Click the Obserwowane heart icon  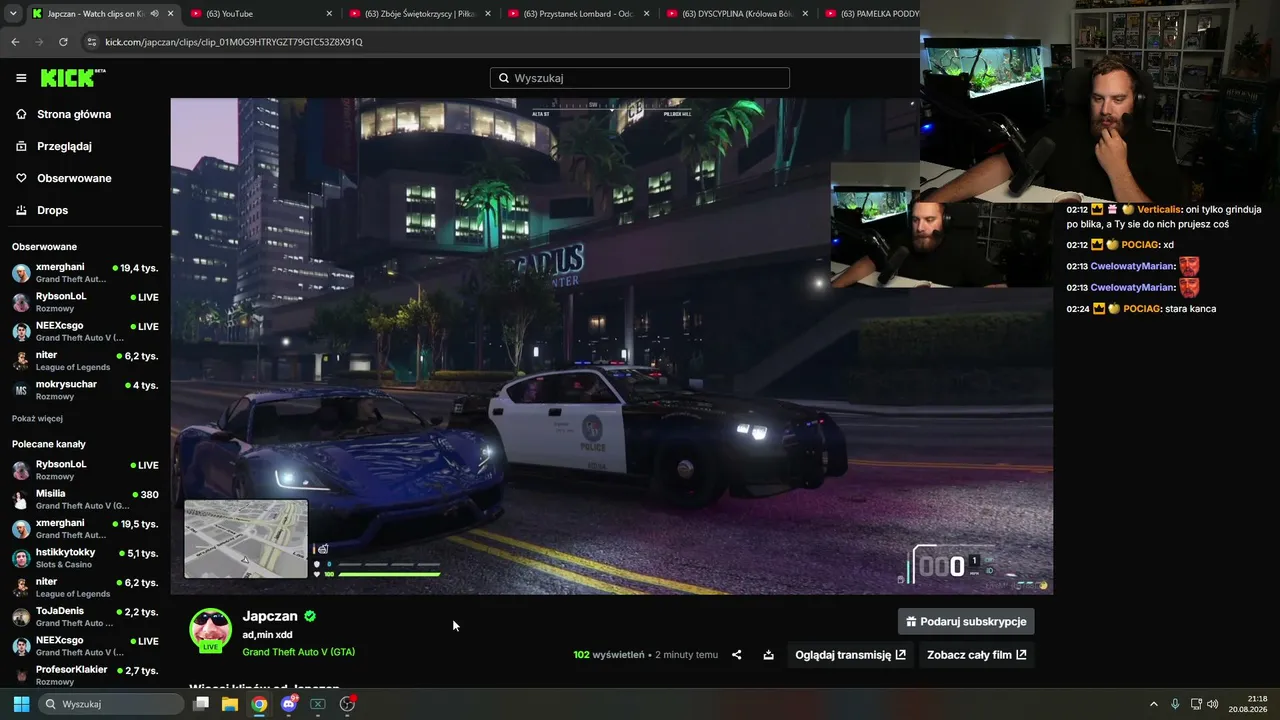(x=21, y=178)
